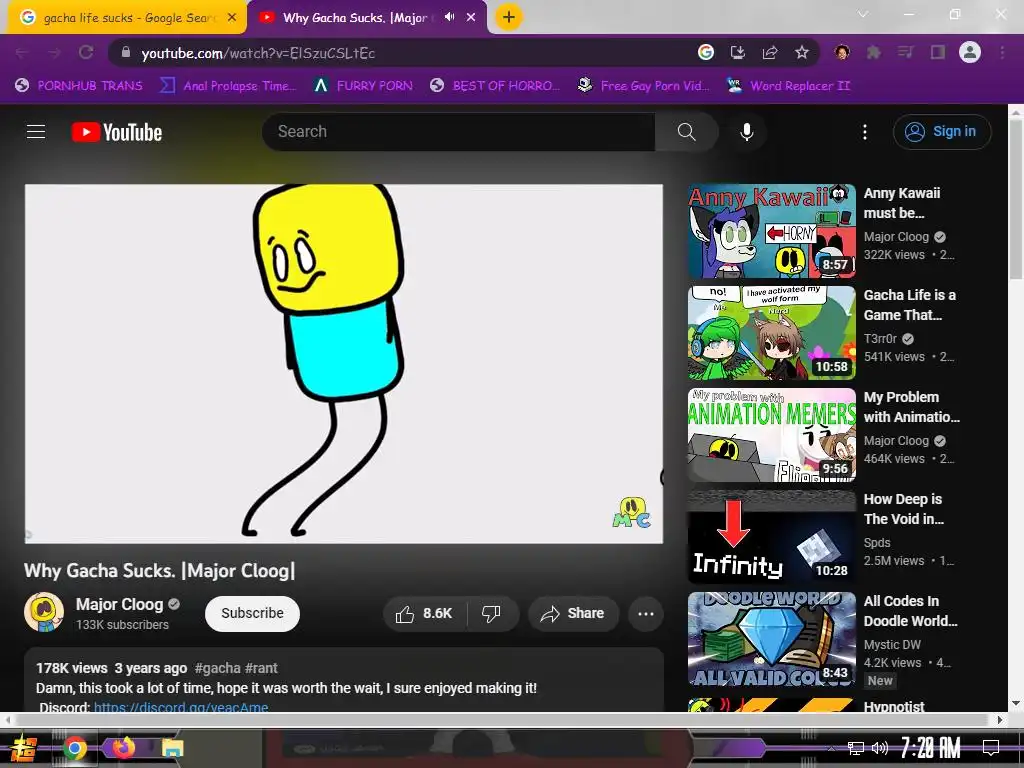Viewport: 1024px width, 768px height.
Task: Open All Codes In Doodle World thumbnail
Action: [771, 639]
